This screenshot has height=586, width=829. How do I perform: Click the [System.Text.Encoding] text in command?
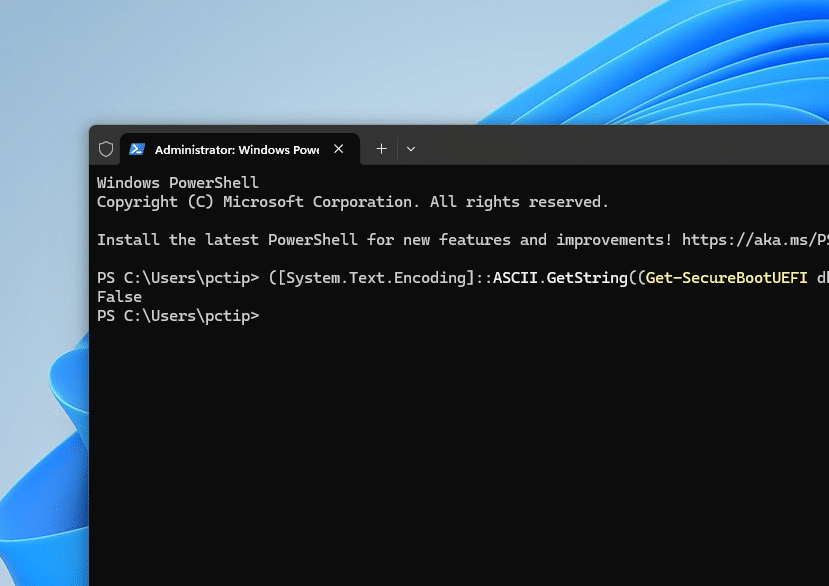tap(379, 278)
